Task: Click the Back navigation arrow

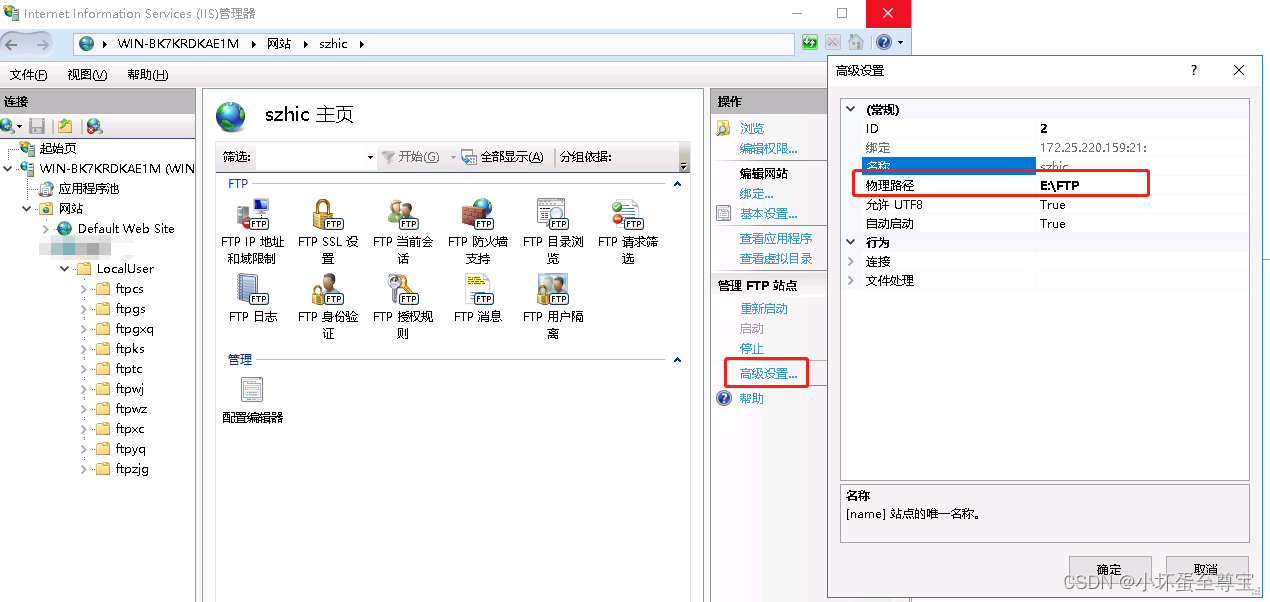Action: coord(13,44)
